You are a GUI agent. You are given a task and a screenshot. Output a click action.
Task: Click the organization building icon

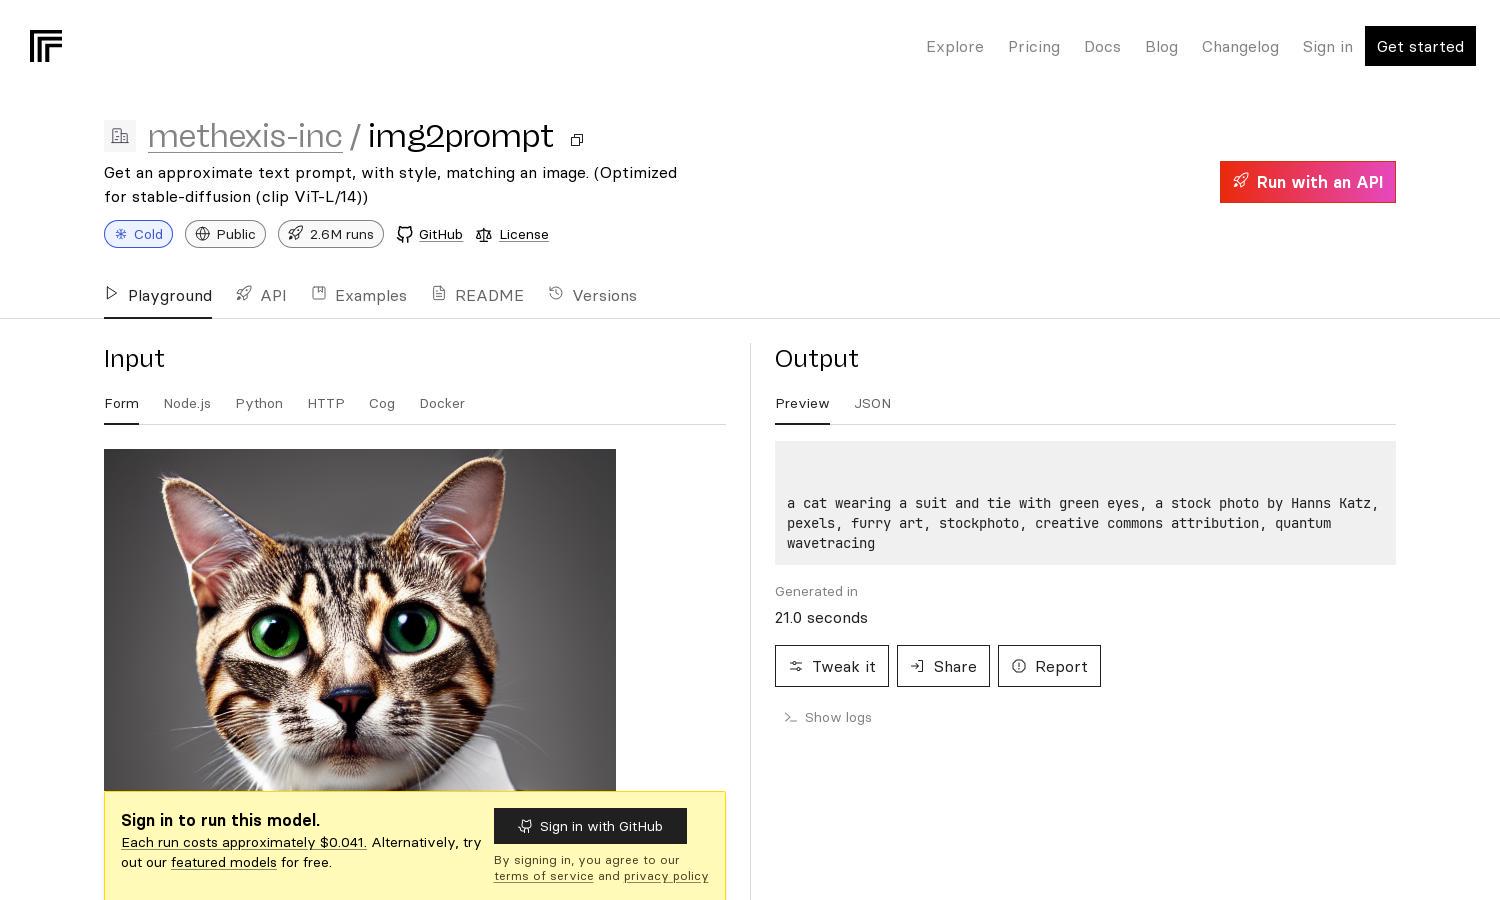(120, 136)
